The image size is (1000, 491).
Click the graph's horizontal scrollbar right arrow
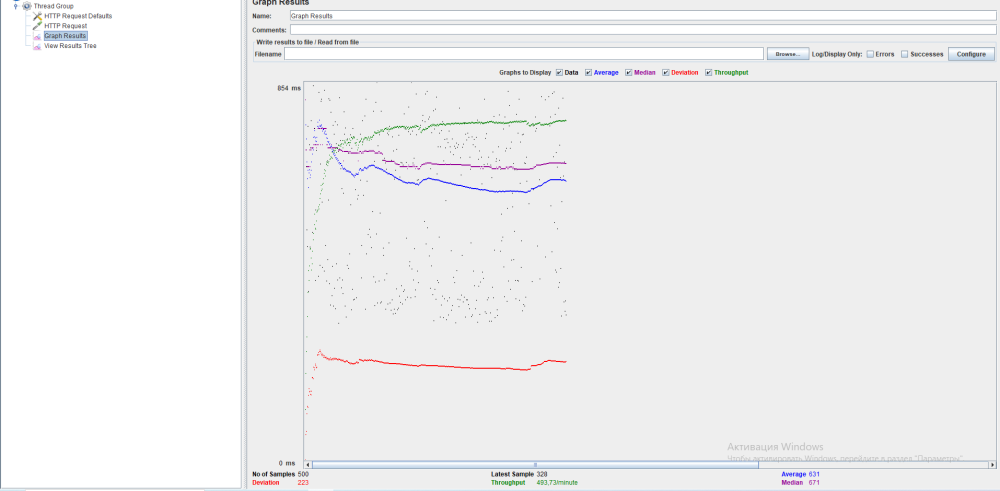pyautogui.click(x=990, y=464)
